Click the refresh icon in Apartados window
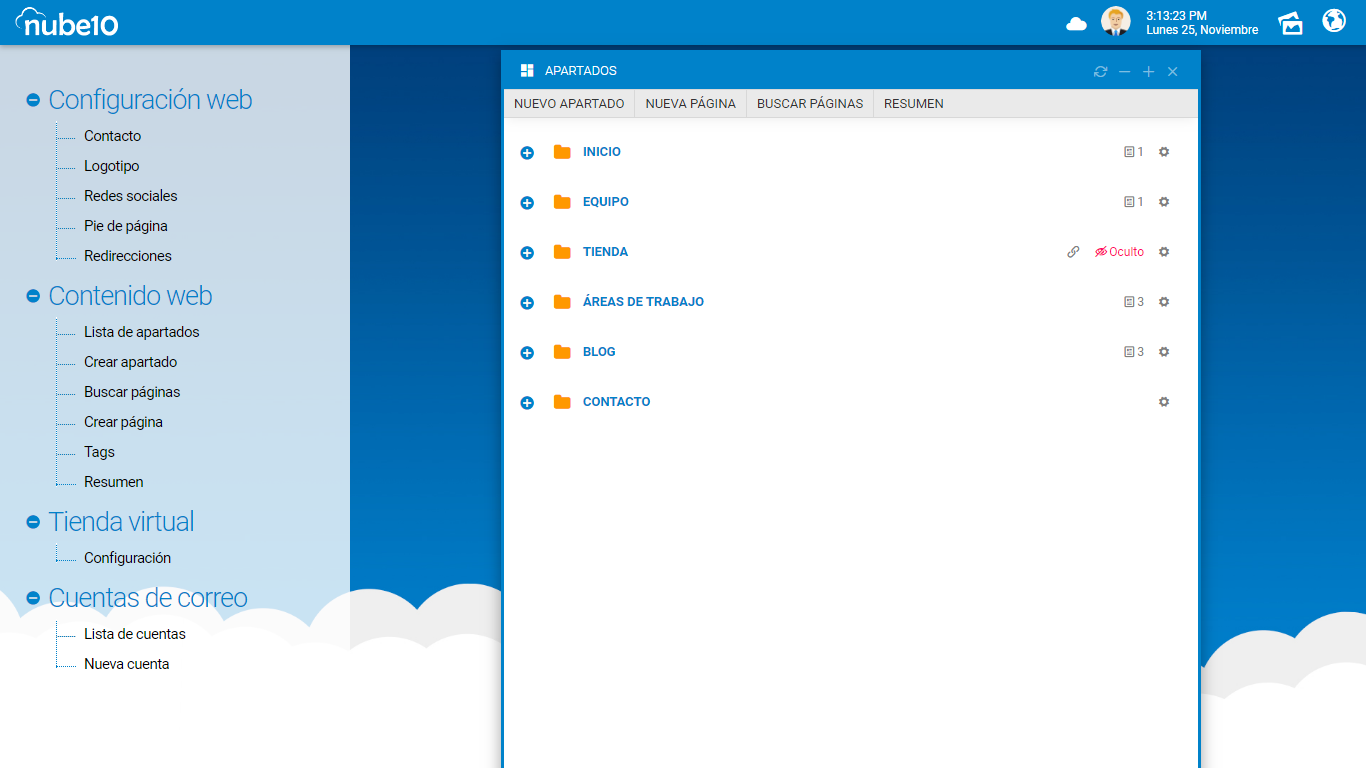 [x=1100, y=72]
